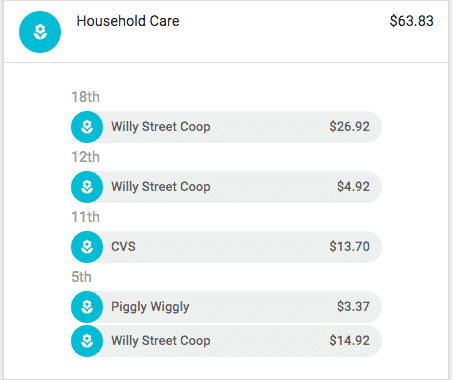Click the Household Care title text
The height and width of the screenshot is (380, 453).
pyautogui.click(x=128, y=21)
